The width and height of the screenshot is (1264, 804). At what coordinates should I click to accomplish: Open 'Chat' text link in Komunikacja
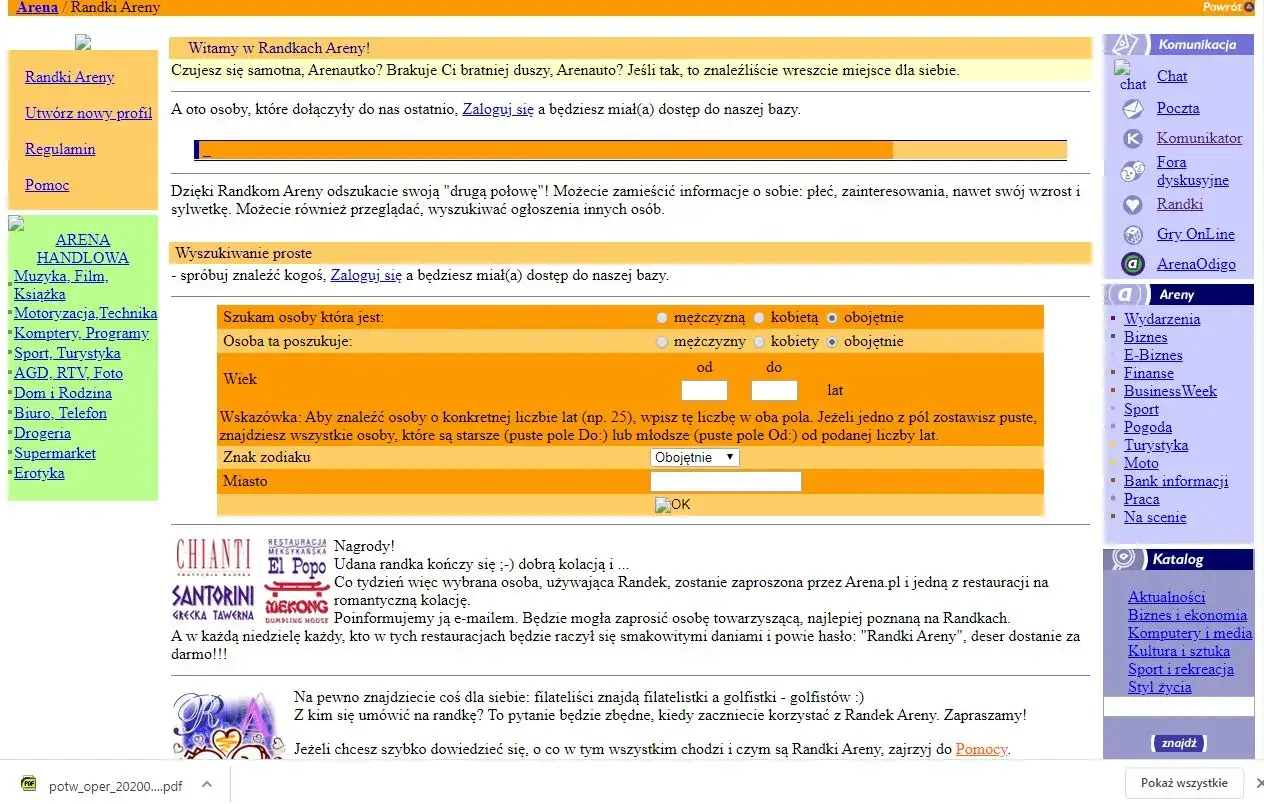1172,76
